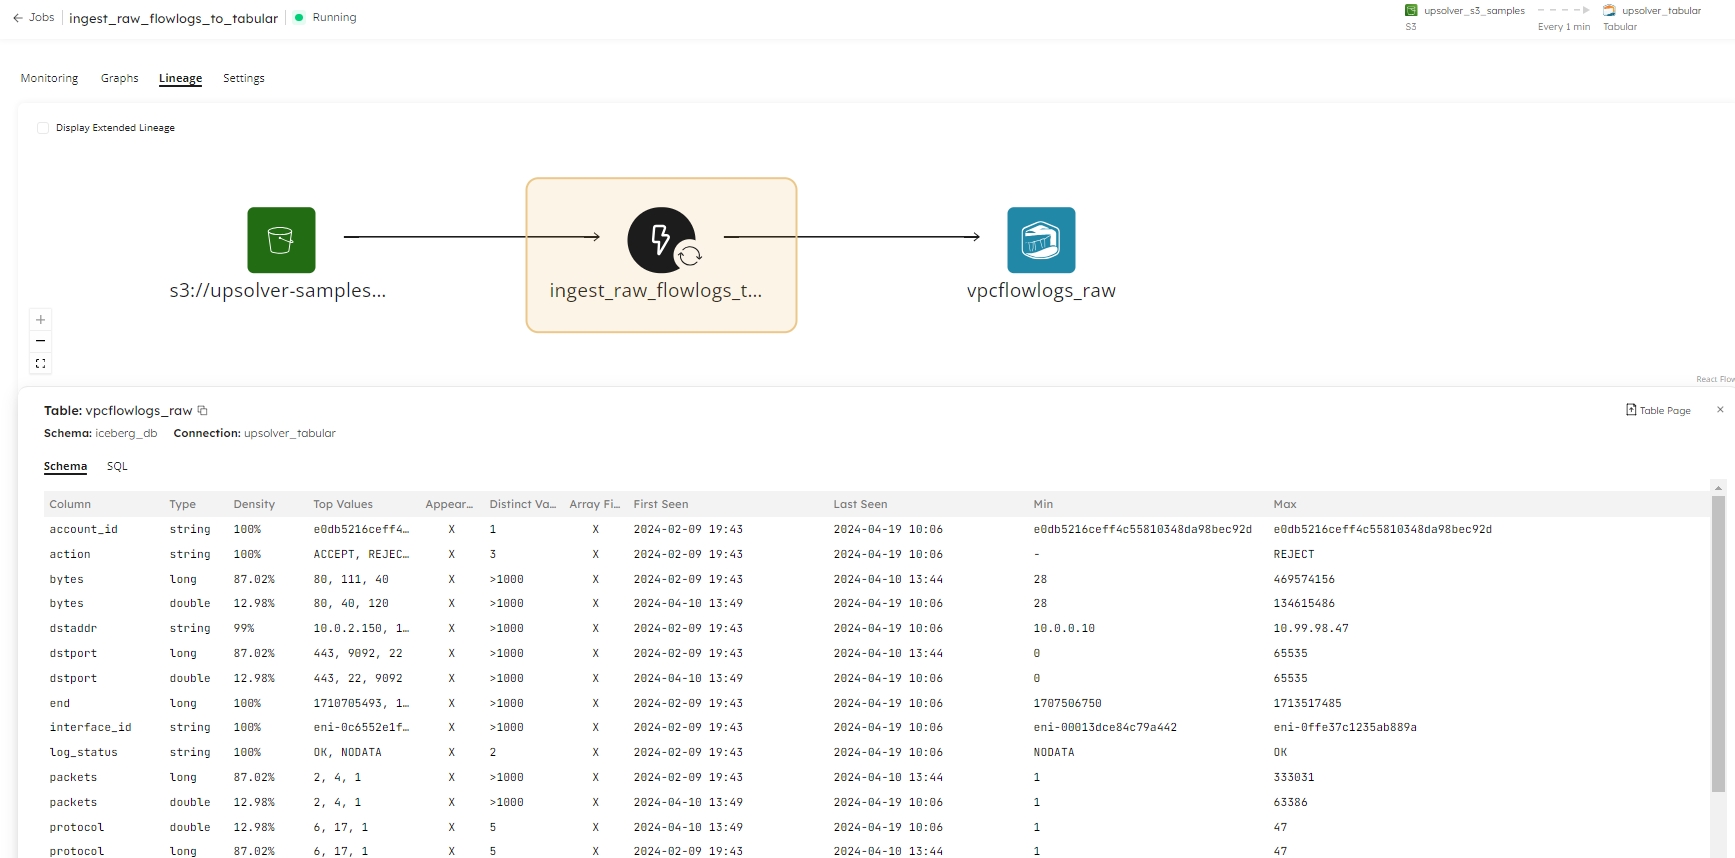Go back to Jobs using the arrow

pos(18,18)
